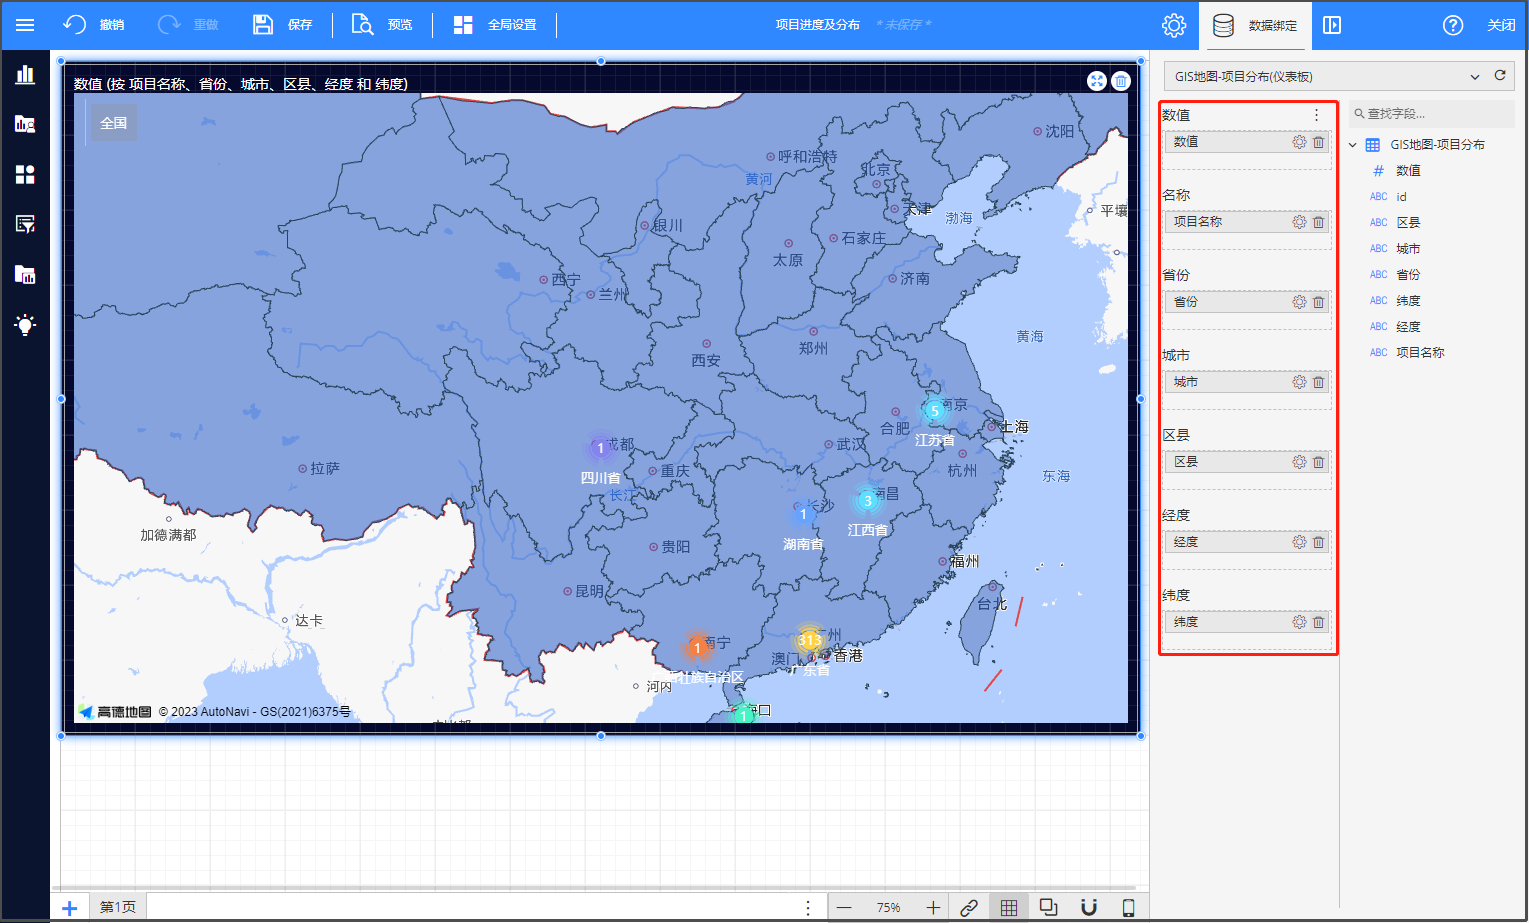This screenshot has height=923, width=1529.
Task: Refresh the dataset with the reload icon
Action: 1500,76
